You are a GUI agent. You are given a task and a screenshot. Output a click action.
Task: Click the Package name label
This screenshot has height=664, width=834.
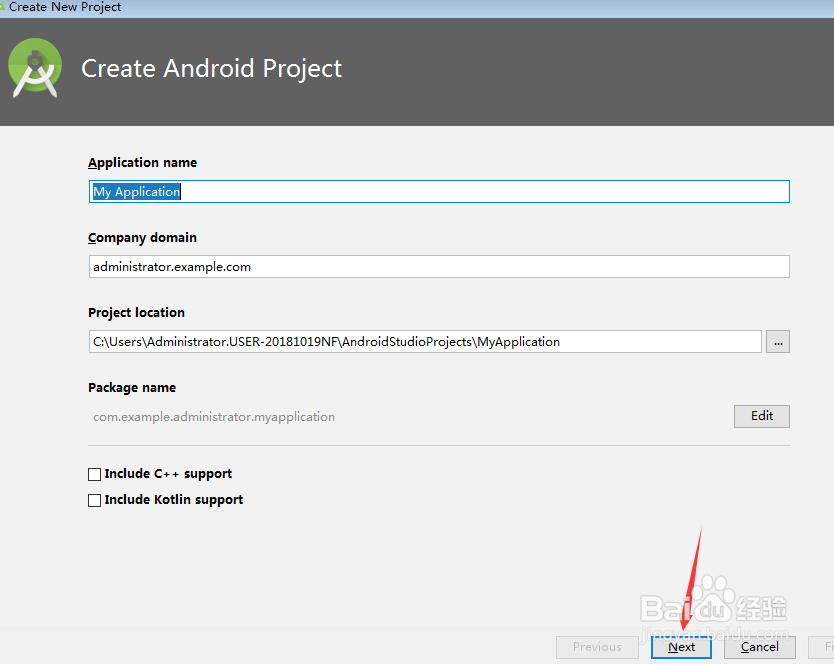(x=132, y=387)
